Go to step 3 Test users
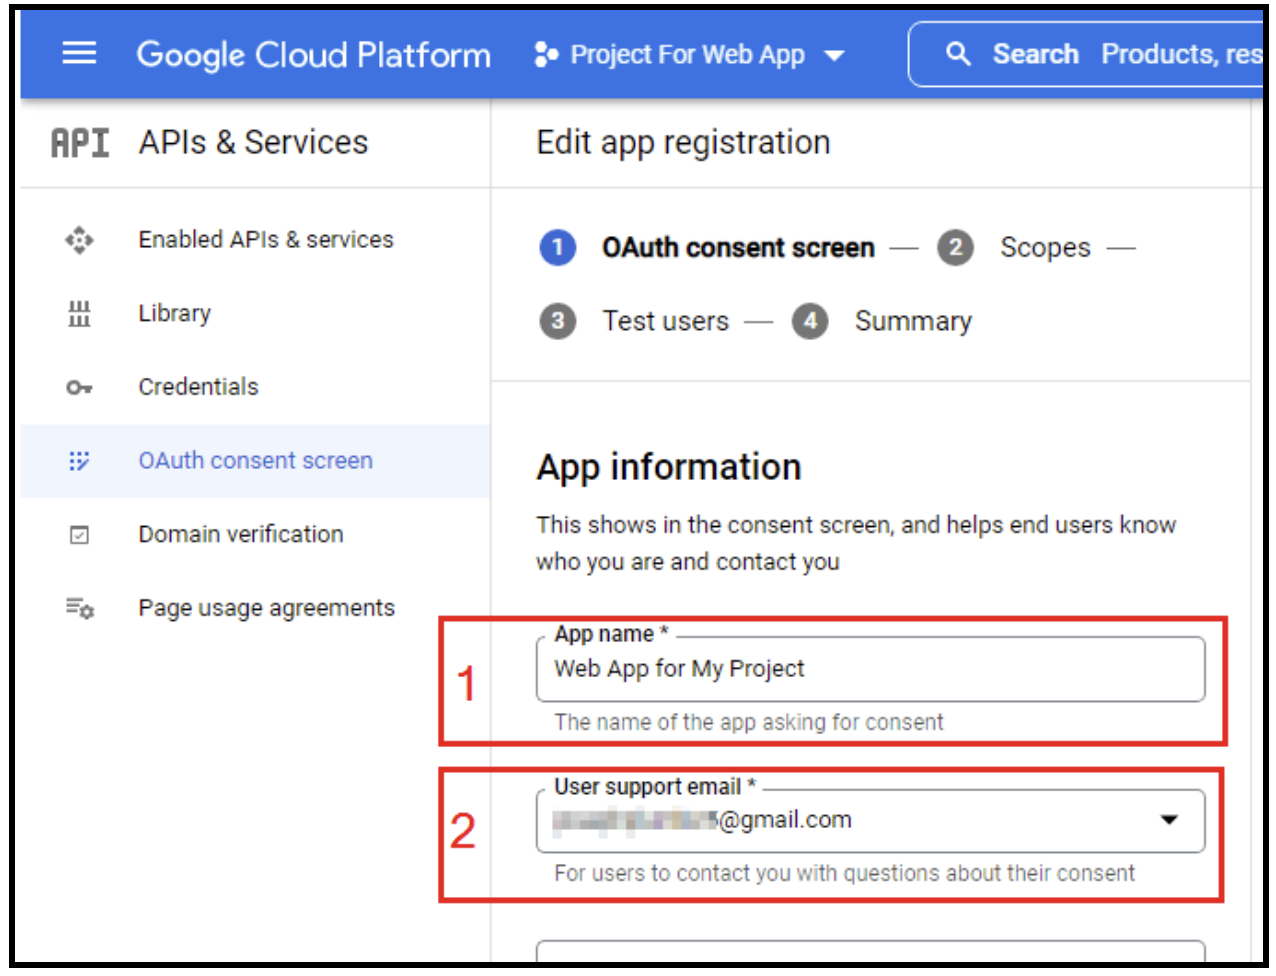Image resolution: width=1276 pixels, height=976 pixels. (665, 322)
